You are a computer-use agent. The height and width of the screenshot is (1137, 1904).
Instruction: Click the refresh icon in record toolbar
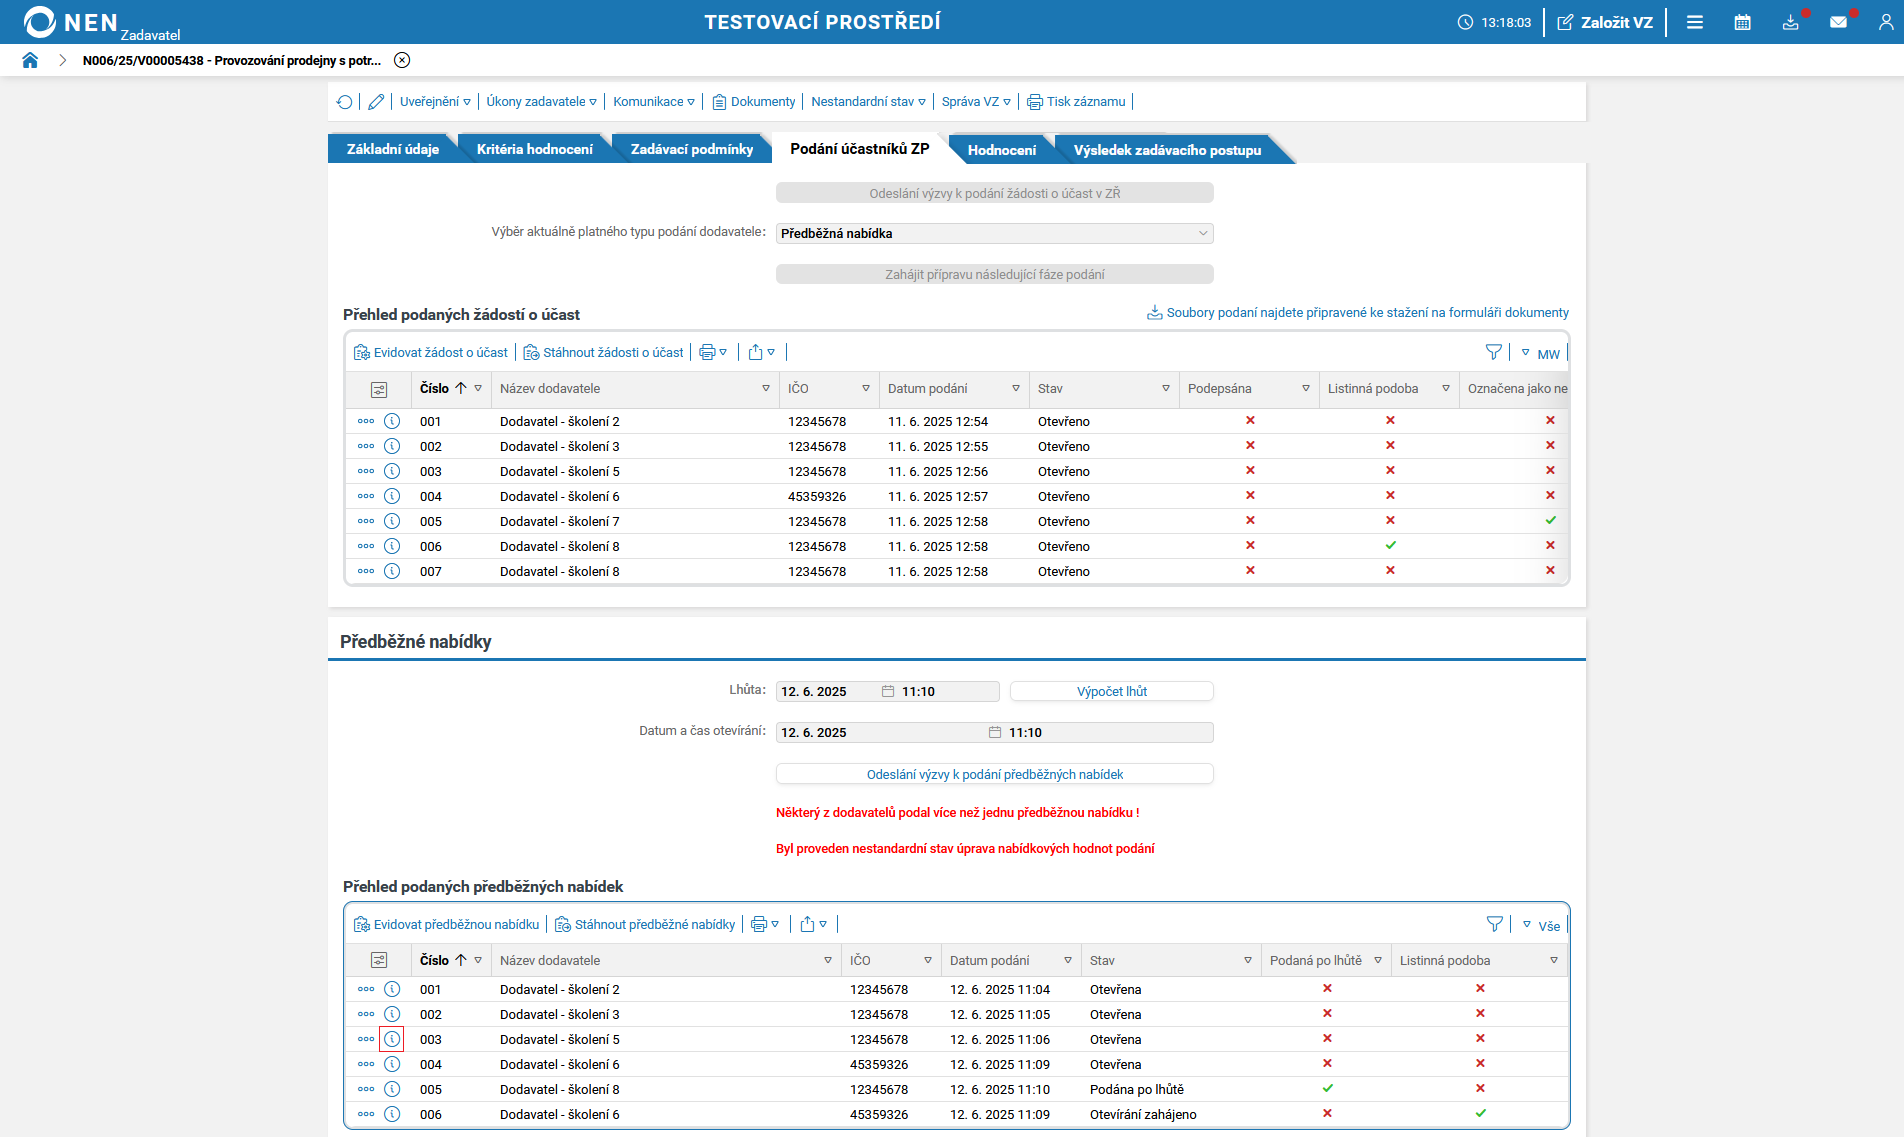click(x=345, y=102)
